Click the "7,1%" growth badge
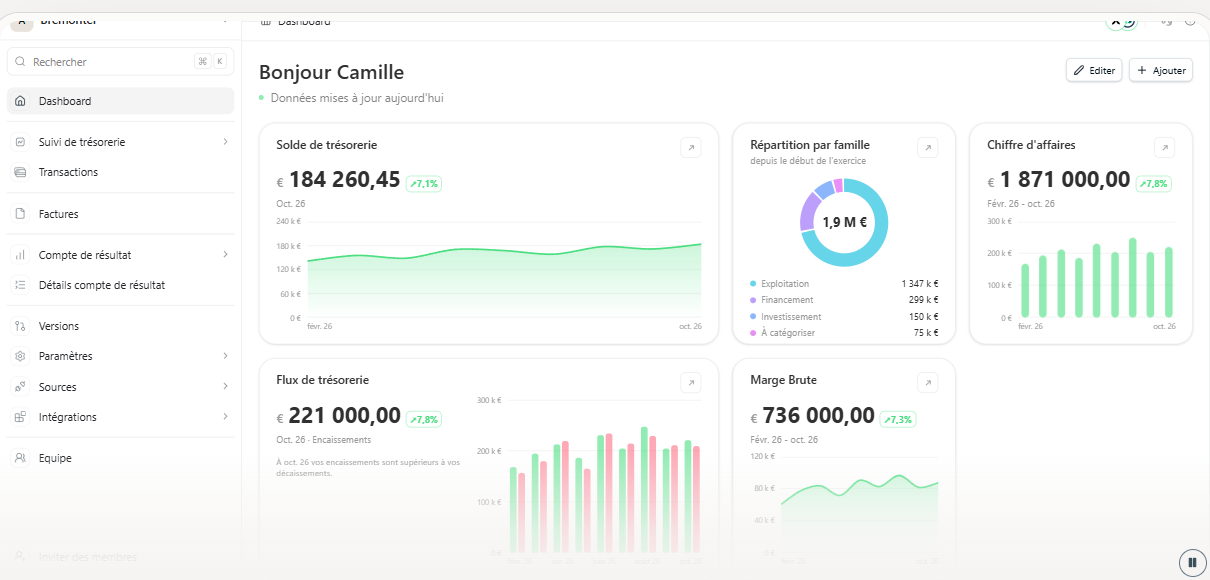1210x580 pixels. (x=424, y=184)
